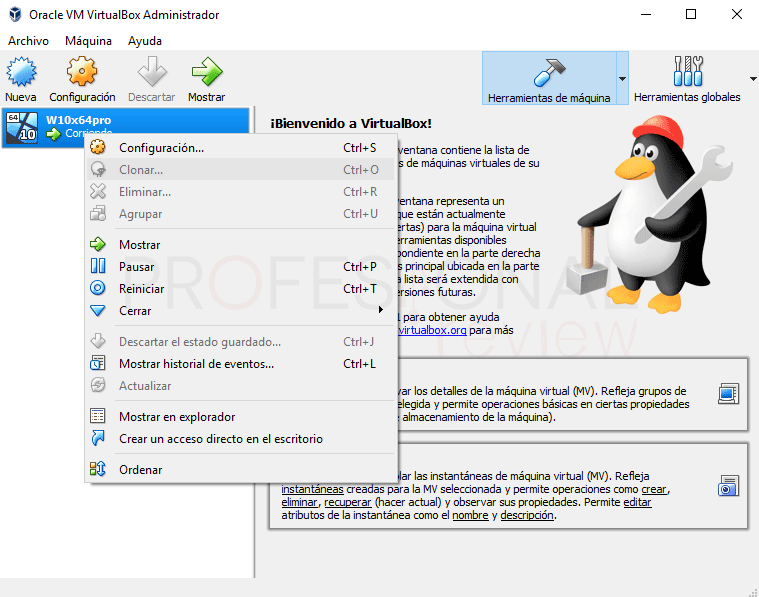Click the sort icon beside Ordenar
This screenshot has width=759, height=597.
click(x=98, y=469)
